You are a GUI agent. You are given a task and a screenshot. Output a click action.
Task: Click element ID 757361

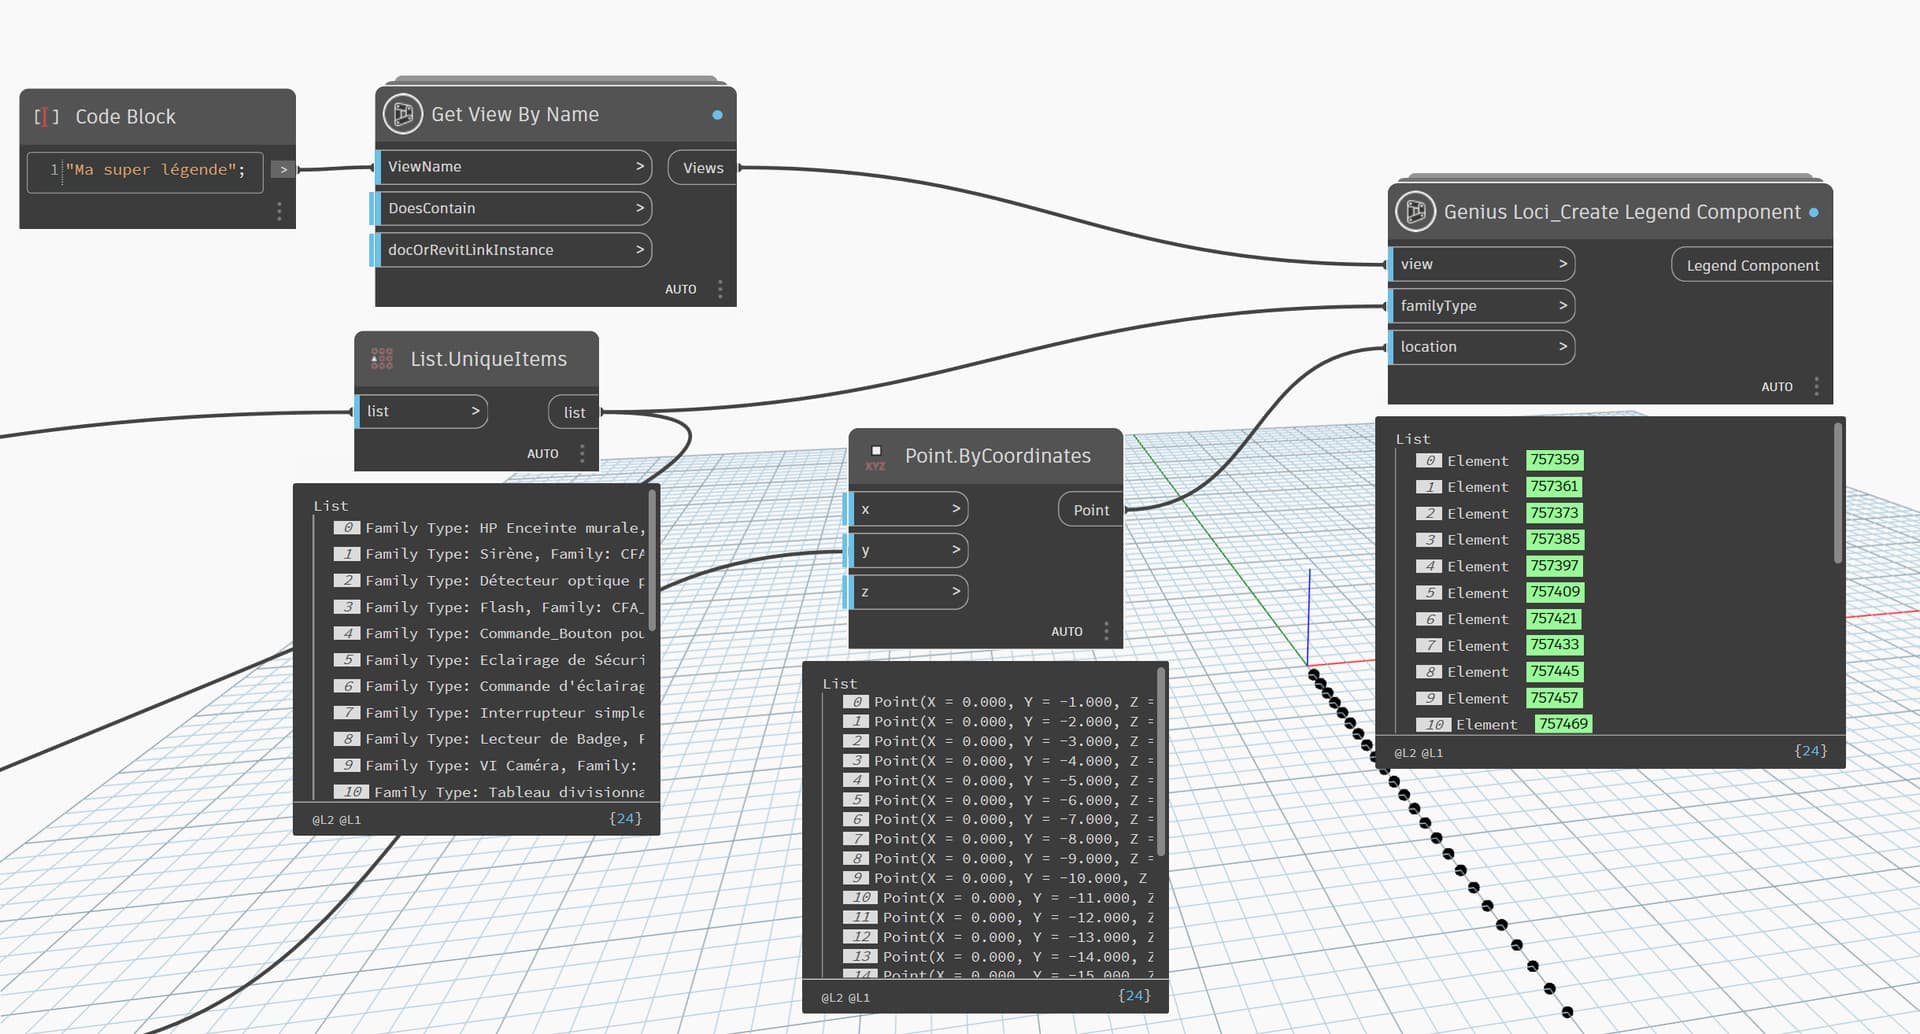[x=1554, y=486]
